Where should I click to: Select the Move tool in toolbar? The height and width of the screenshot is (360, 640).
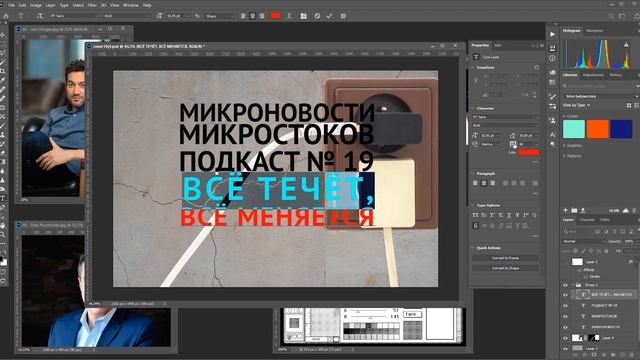3,36
